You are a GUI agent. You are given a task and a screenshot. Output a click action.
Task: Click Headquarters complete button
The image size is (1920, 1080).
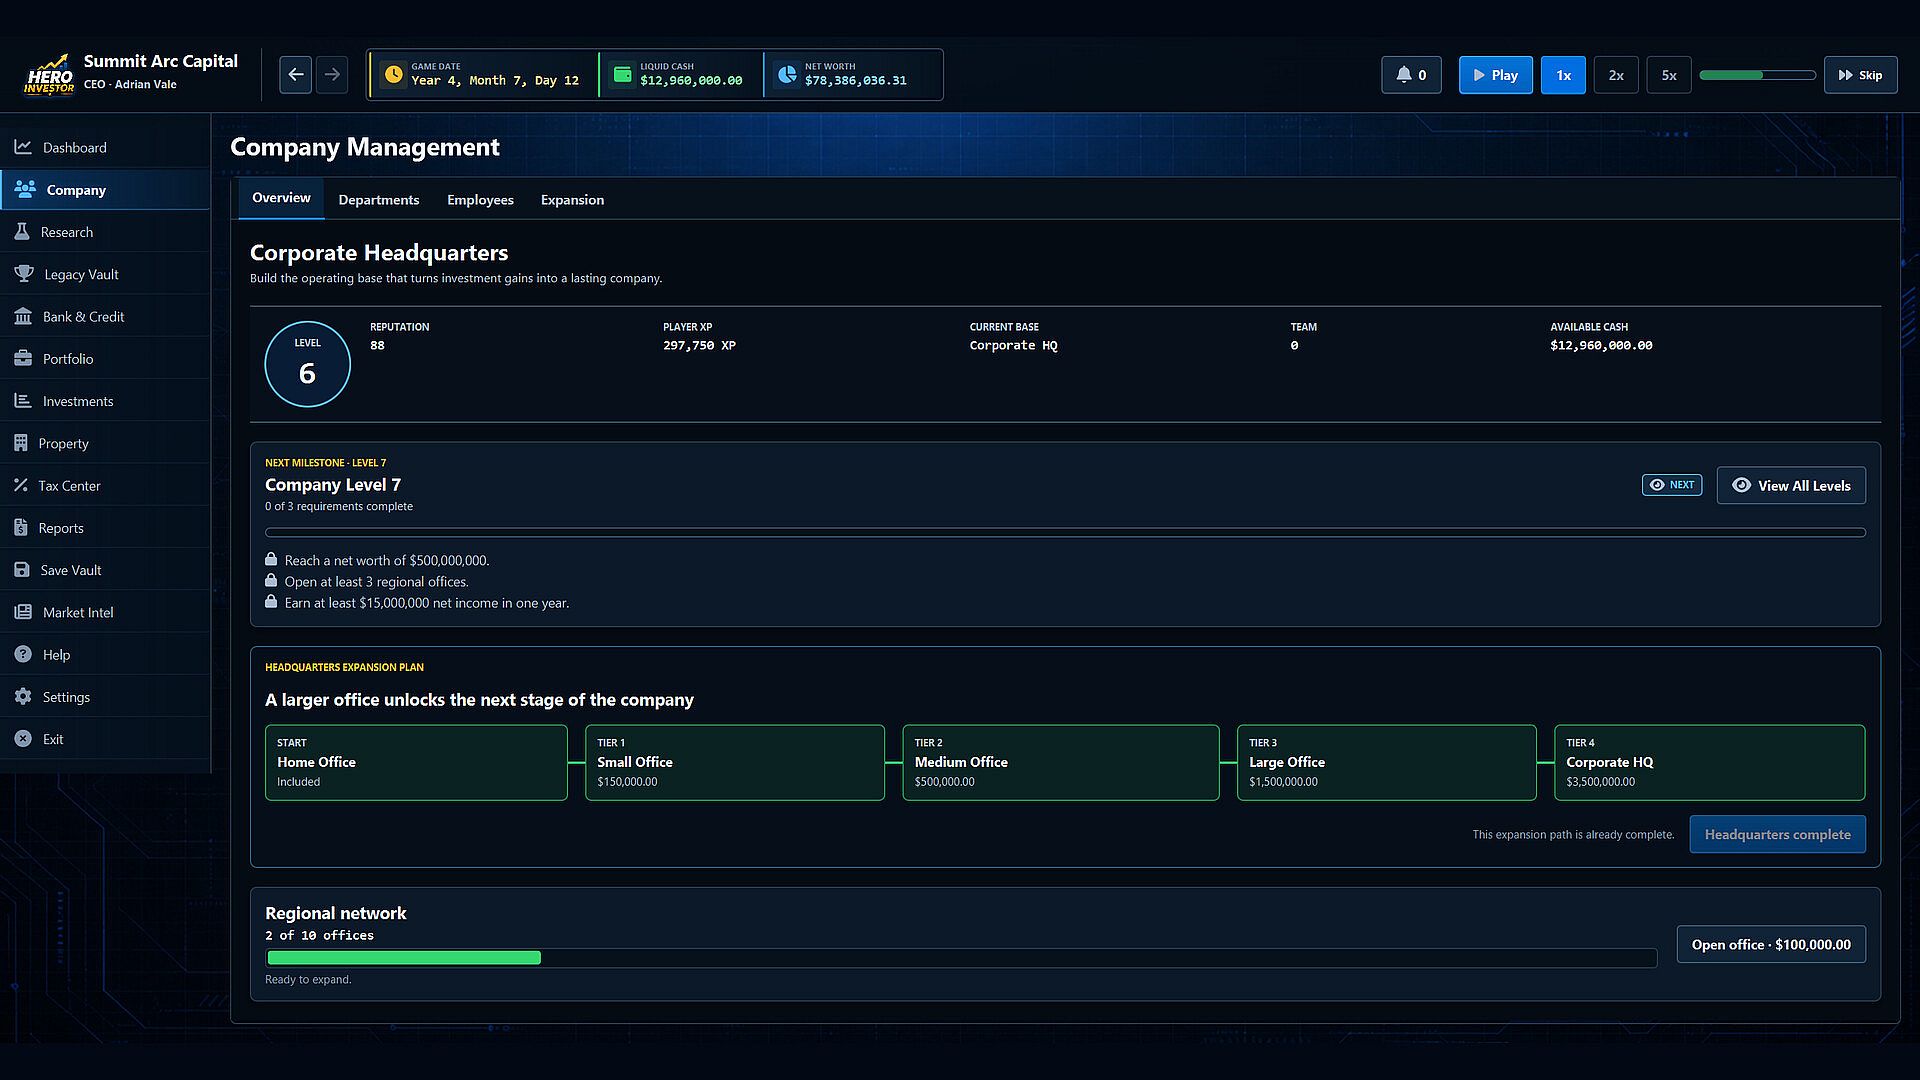[1777, 834]
